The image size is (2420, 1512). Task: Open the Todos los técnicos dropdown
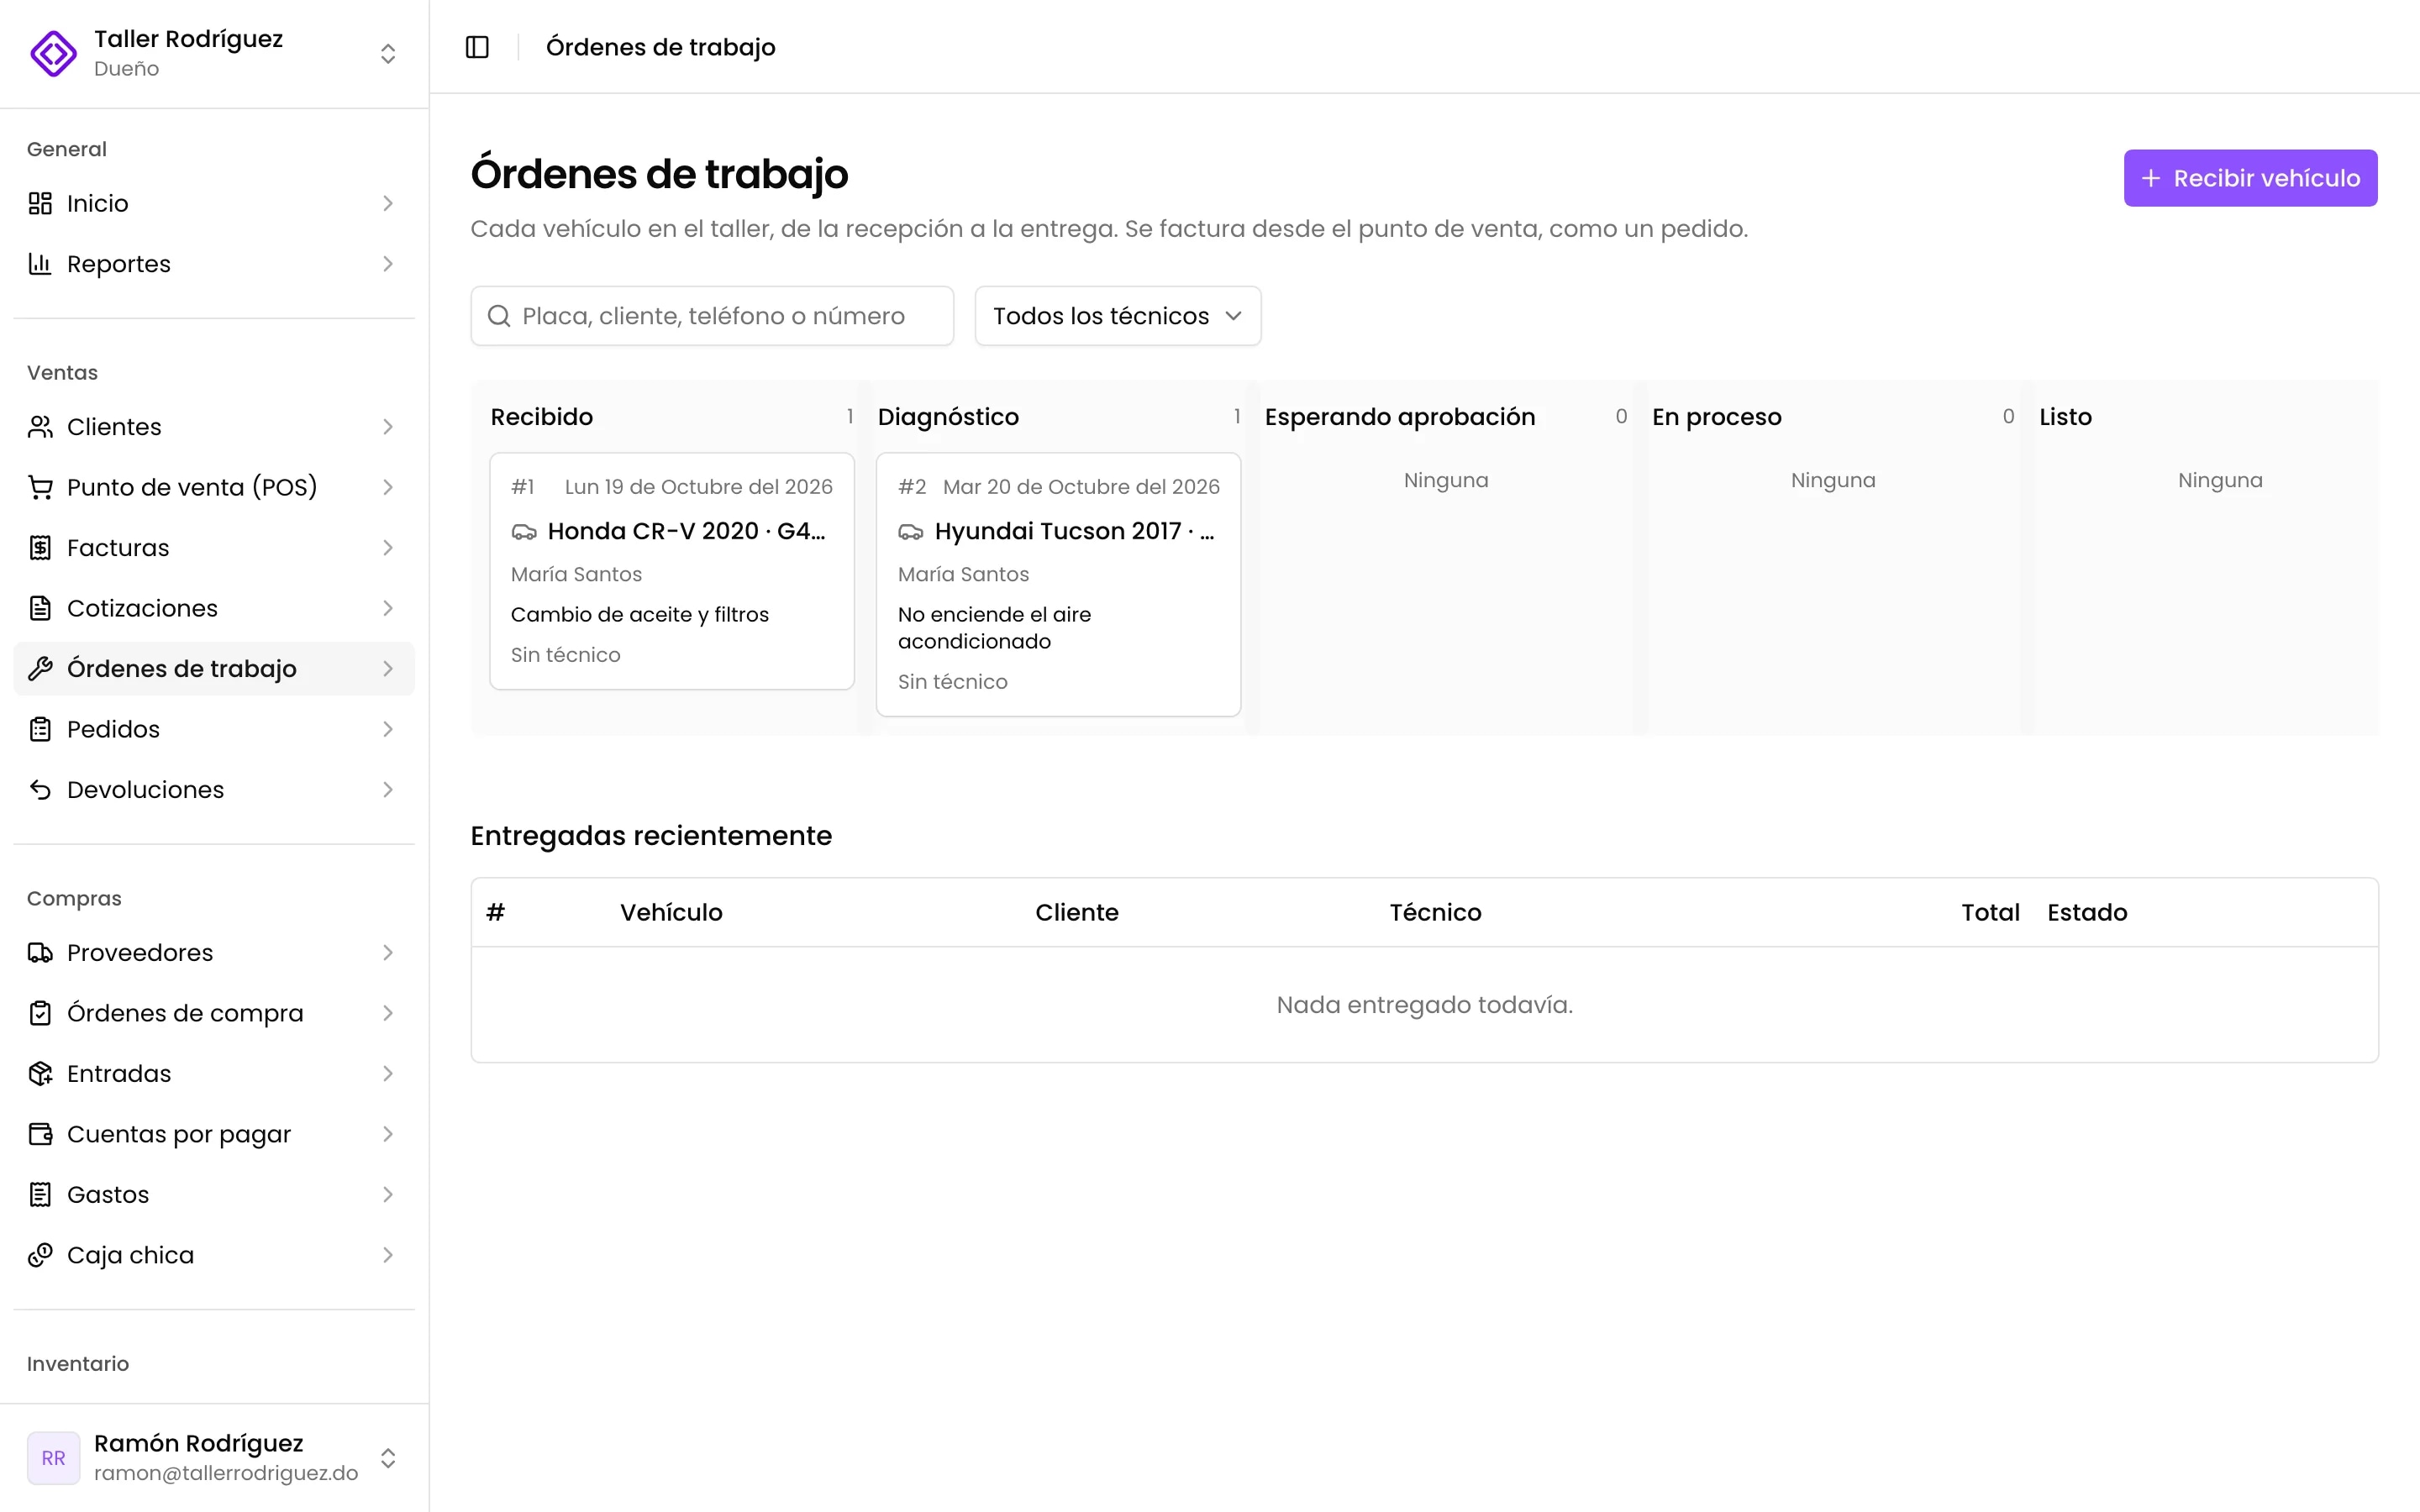1117,316
